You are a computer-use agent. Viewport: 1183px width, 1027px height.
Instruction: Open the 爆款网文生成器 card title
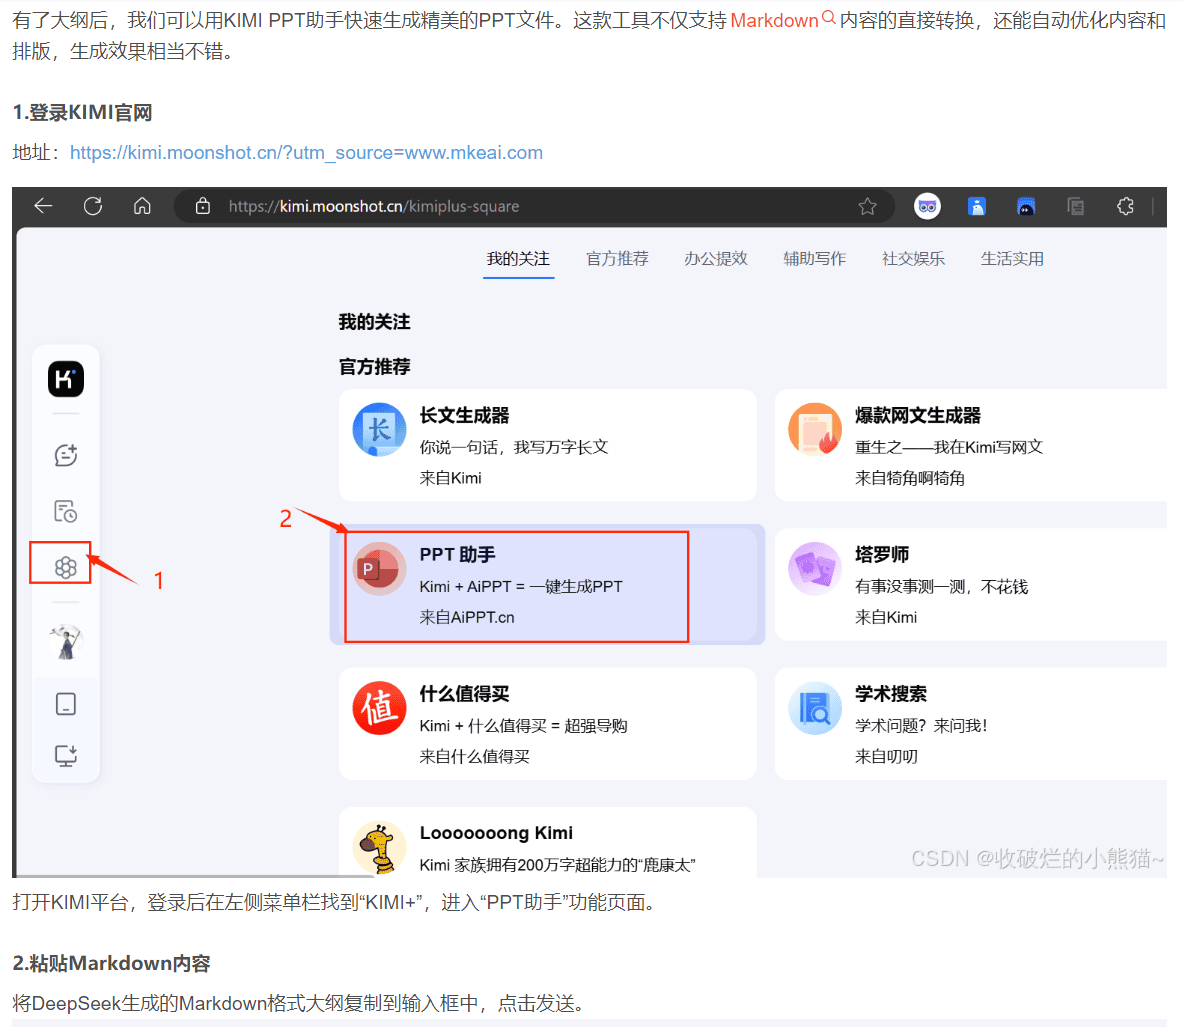(x=917, y=415)
